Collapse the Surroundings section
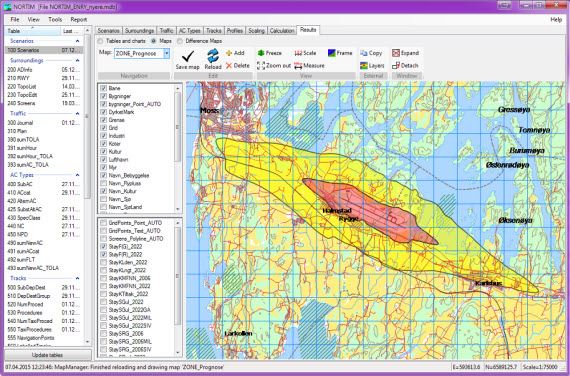Viewport: 570px width, 376px height. 77,60
